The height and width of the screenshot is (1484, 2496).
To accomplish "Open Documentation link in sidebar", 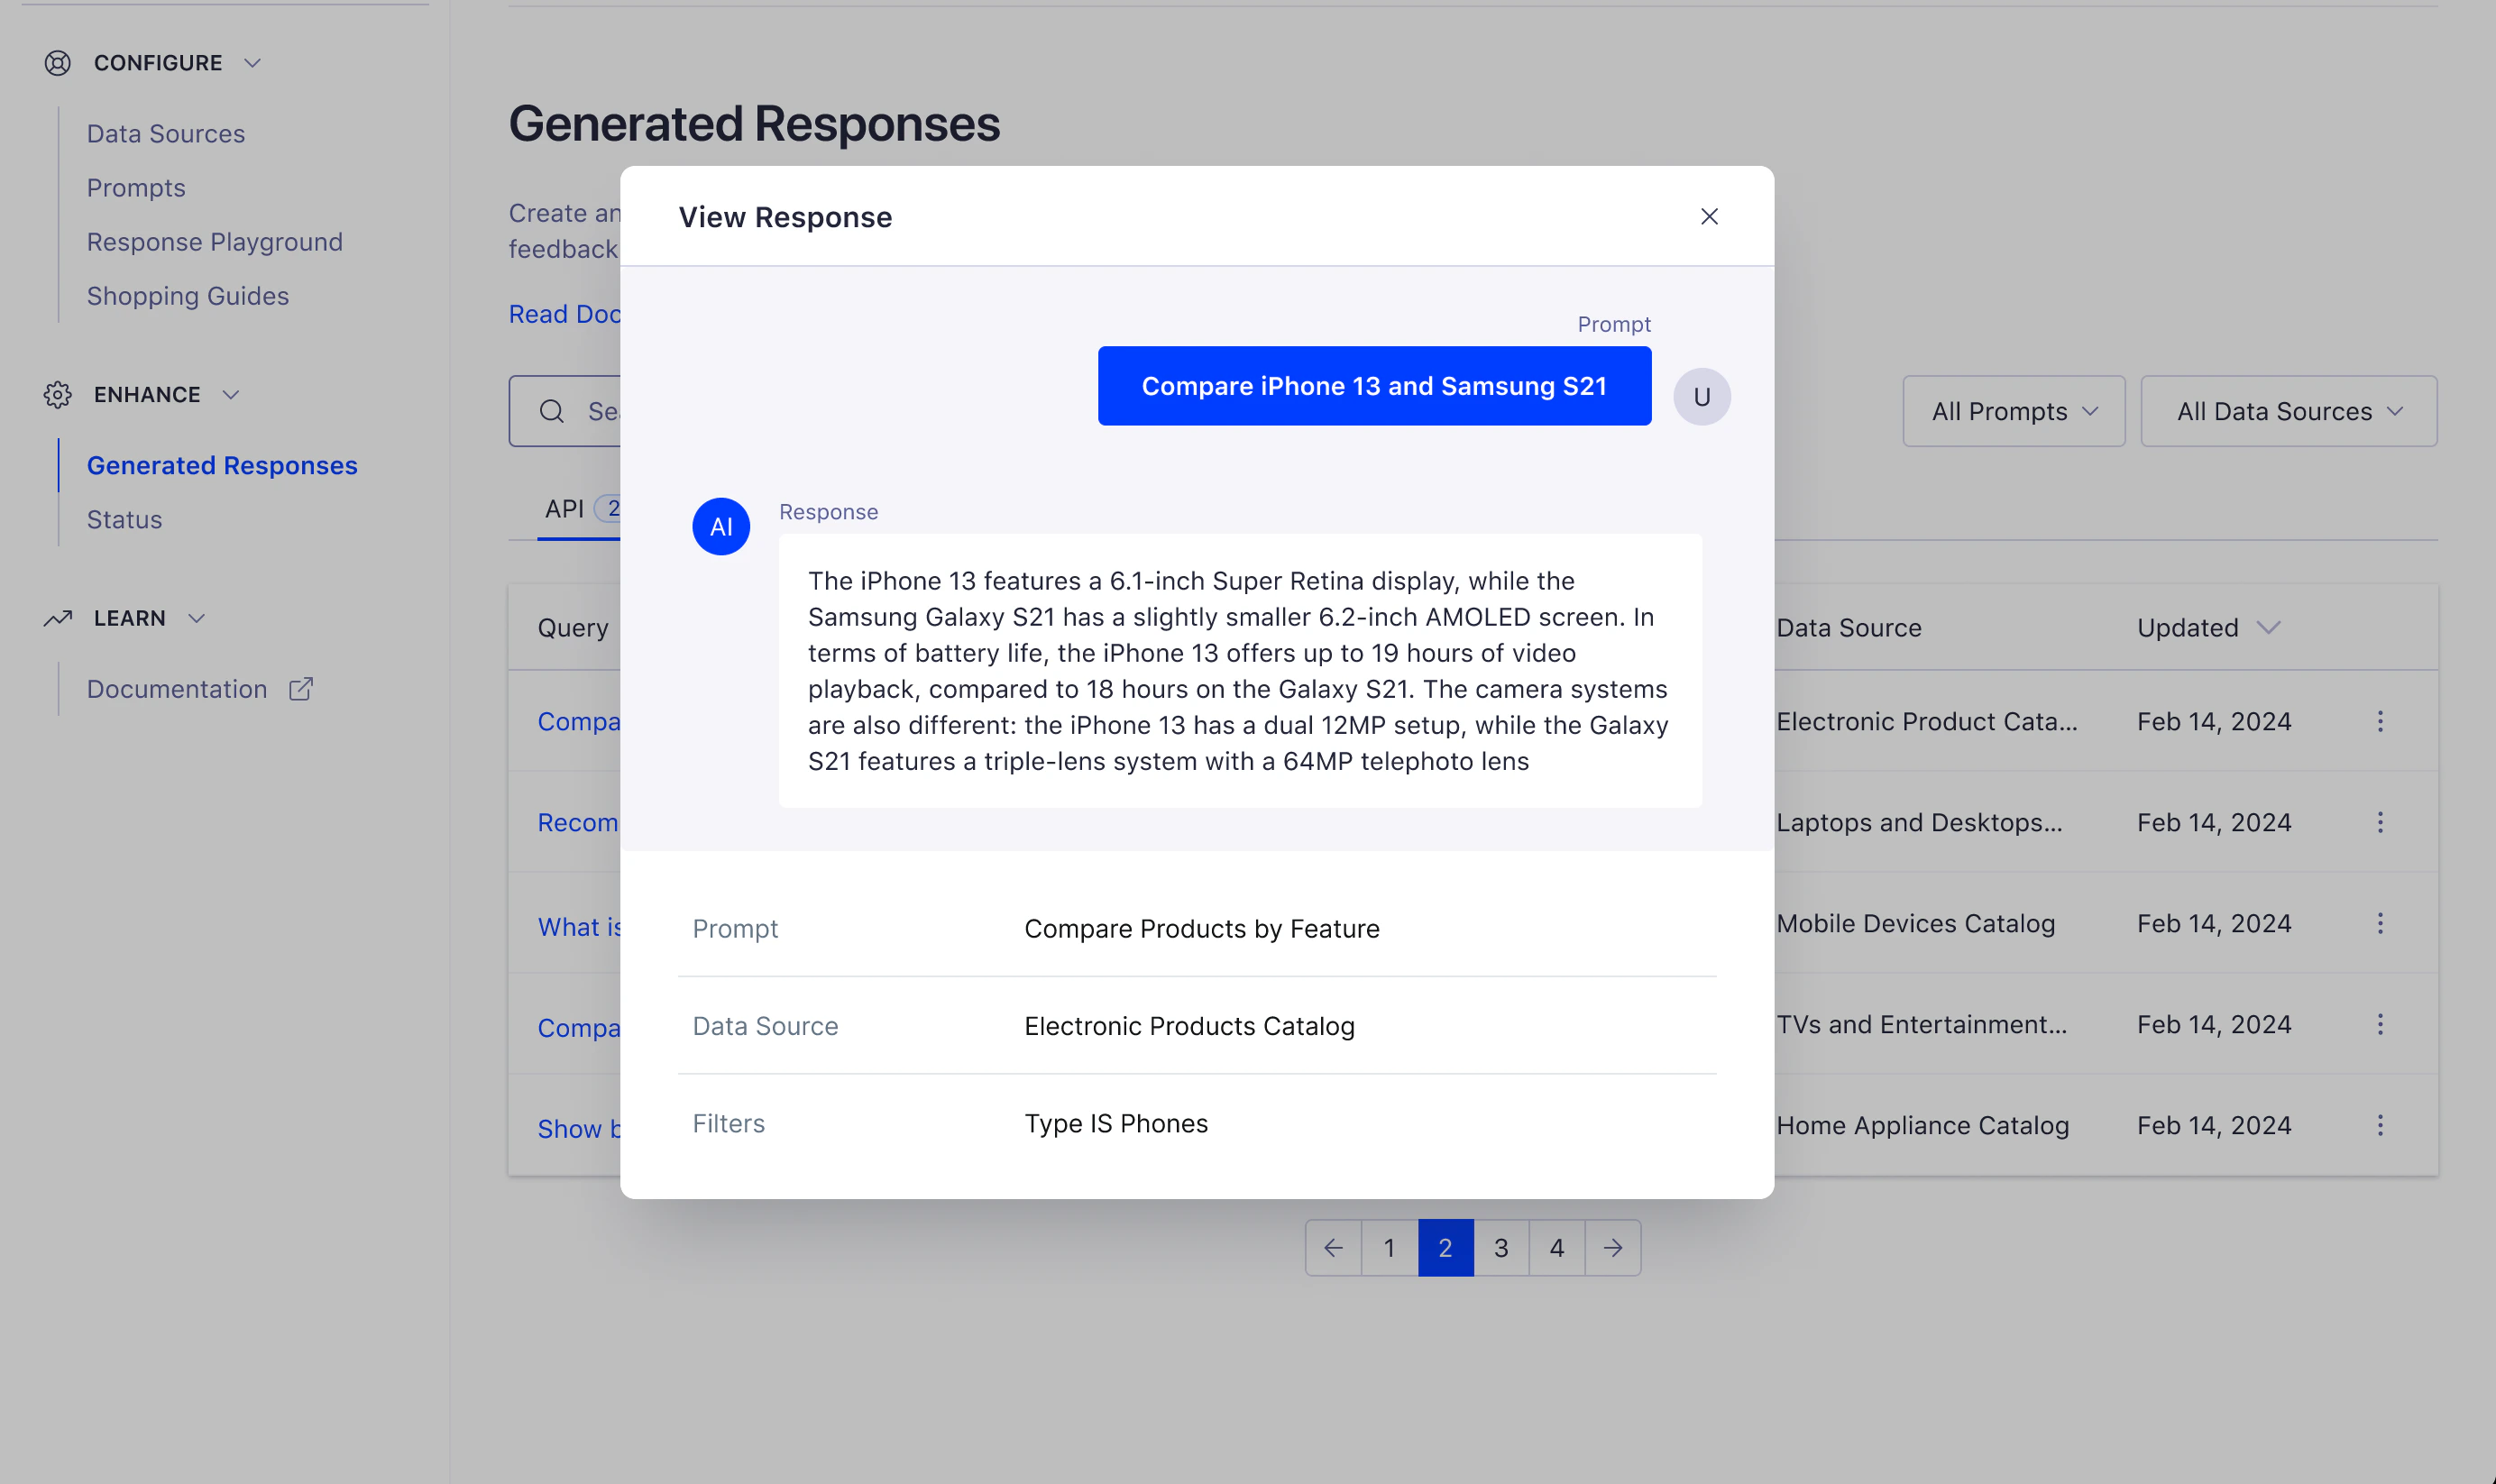I will [177, 689].
